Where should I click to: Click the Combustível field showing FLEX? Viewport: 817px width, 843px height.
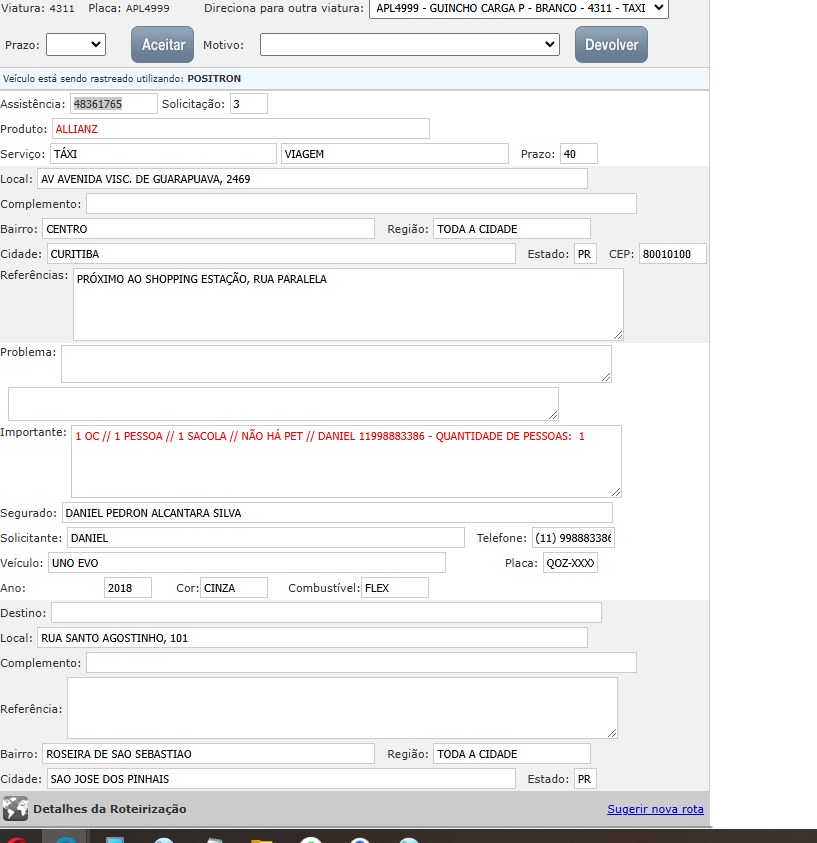tap(395, 588)
